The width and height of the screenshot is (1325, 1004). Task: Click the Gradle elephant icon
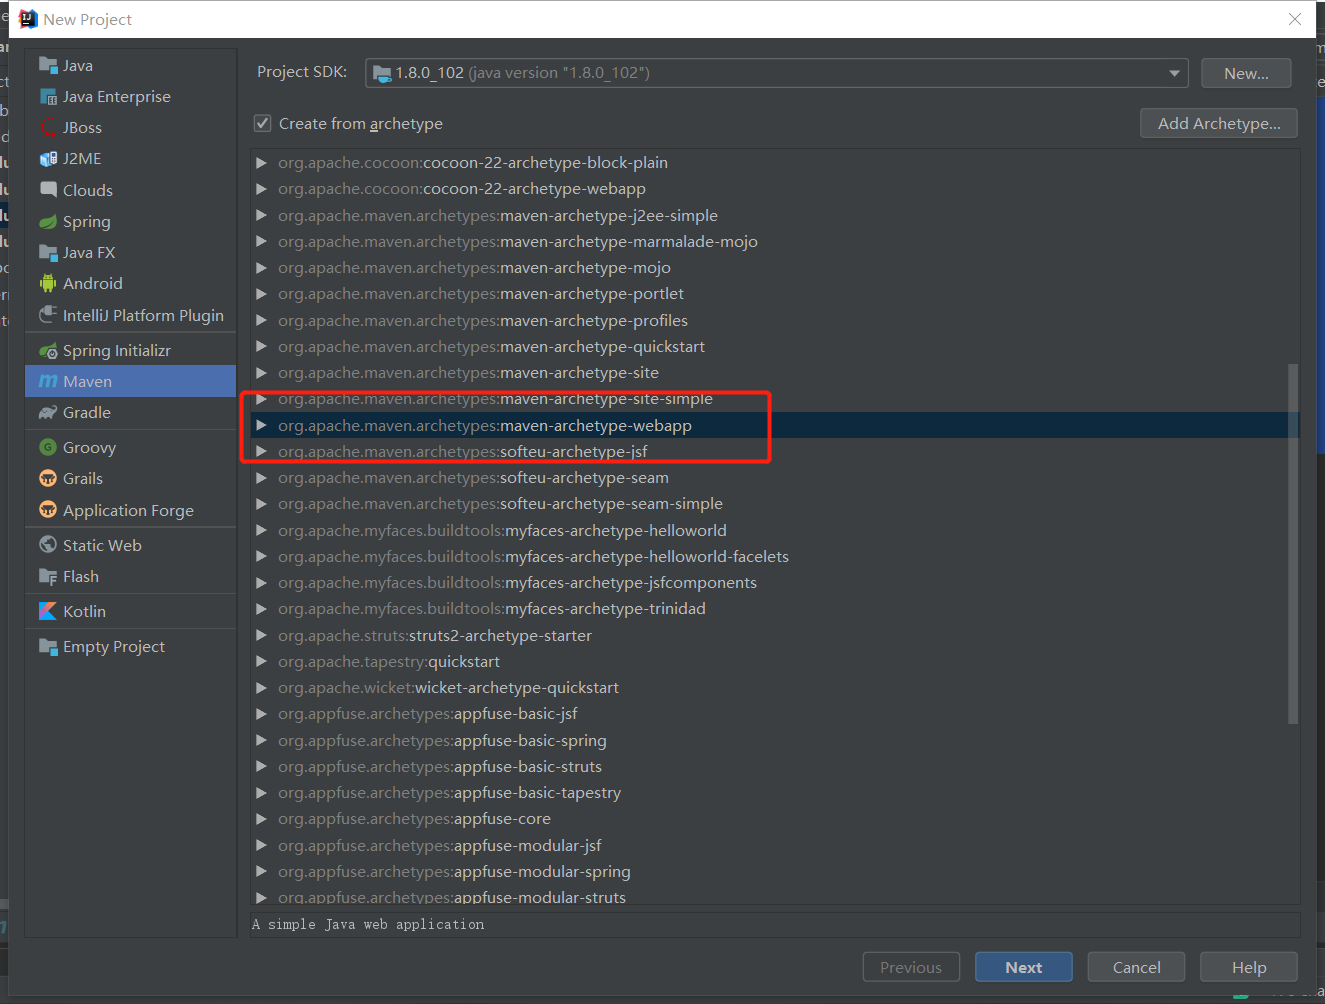[48, 413]
